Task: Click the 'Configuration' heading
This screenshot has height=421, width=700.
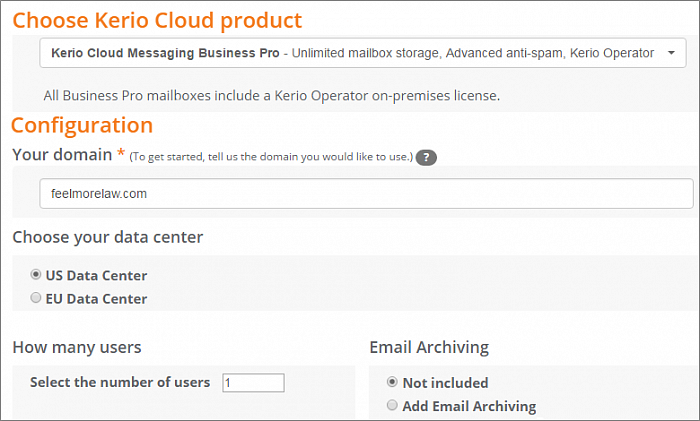Action: [x=82, y=125]
